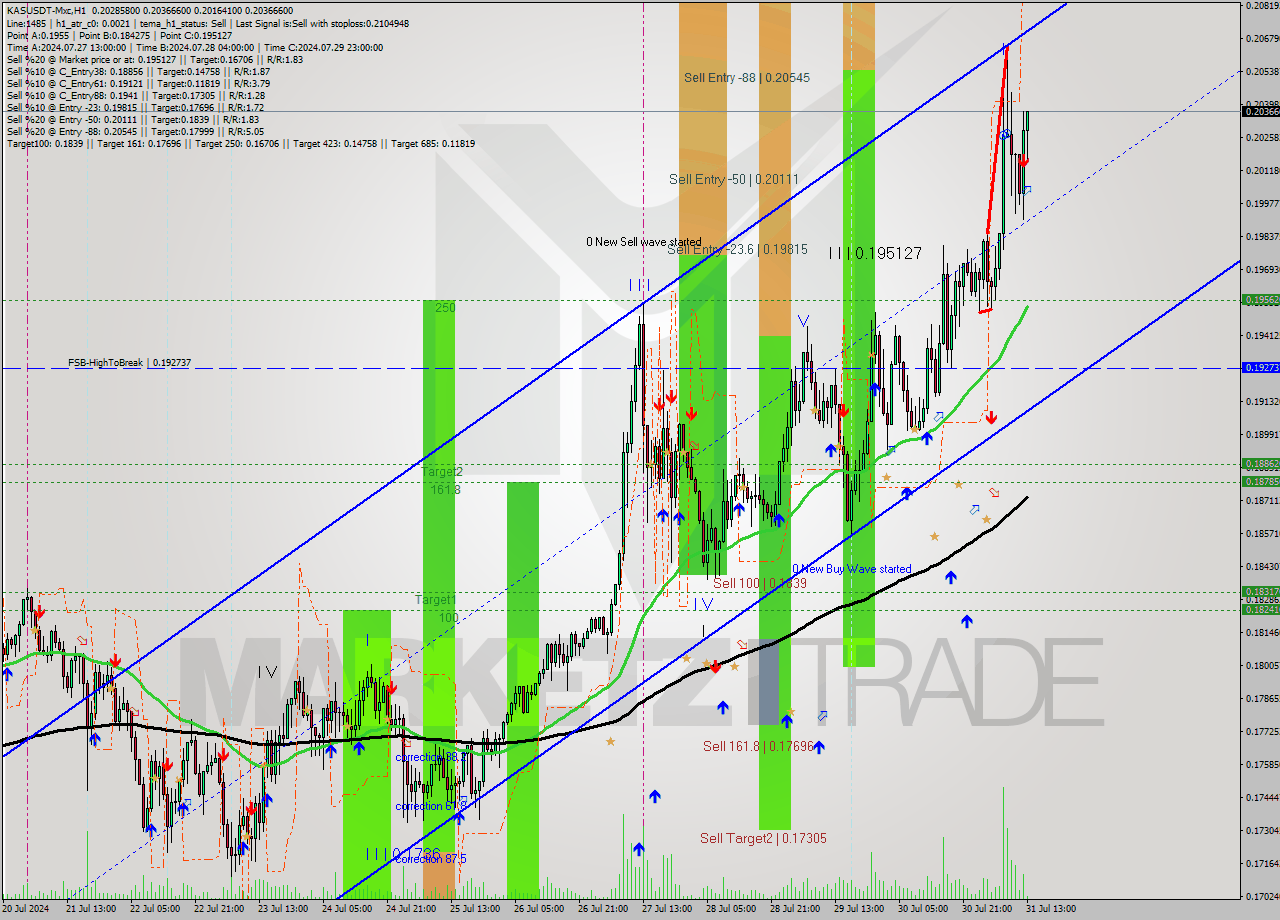Click the 0.17444 price axis value
Screen dimensions: 1280x920
pyautogui.click(x=1262, y=797)
